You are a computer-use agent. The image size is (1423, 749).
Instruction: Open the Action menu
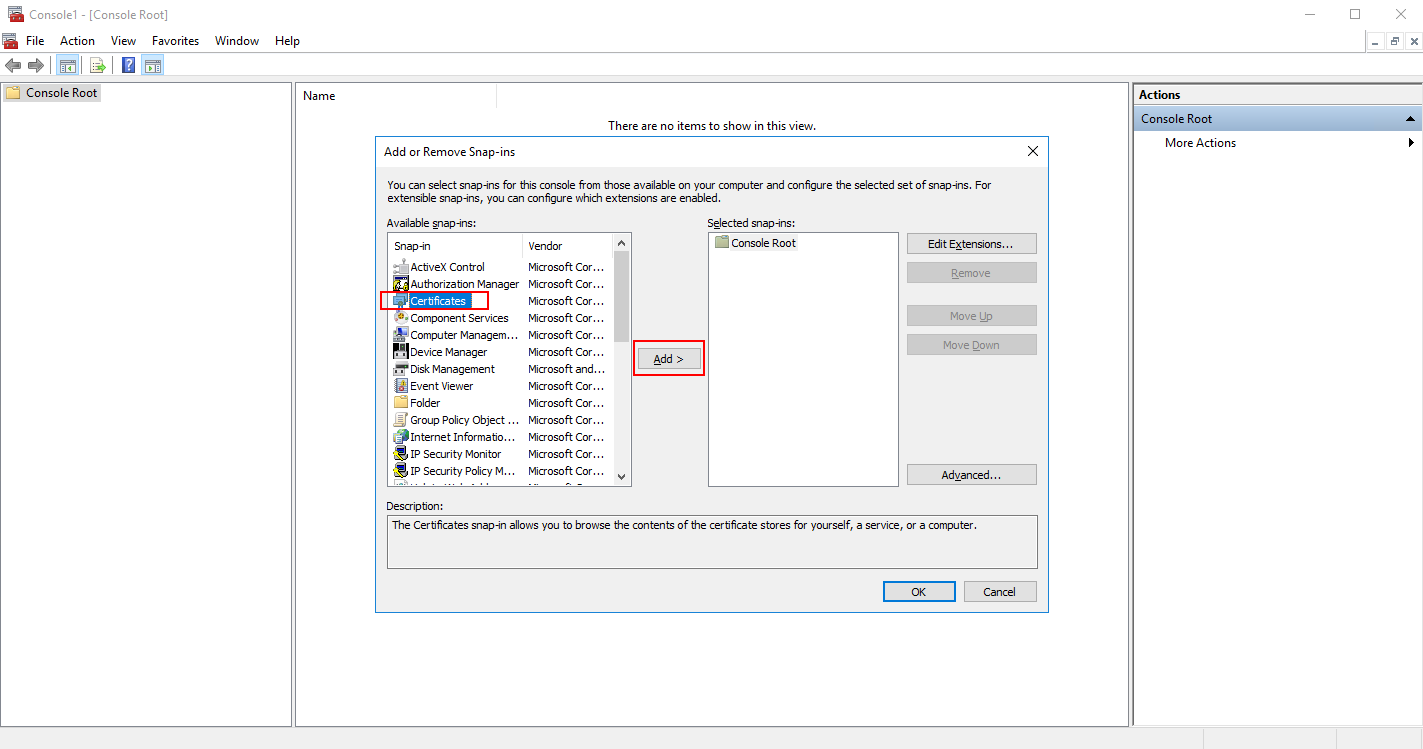77,40
